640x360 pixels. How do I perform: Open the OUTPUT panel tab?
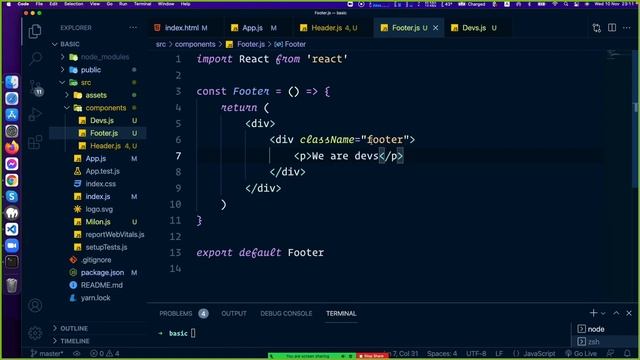(x=234, y=313)
